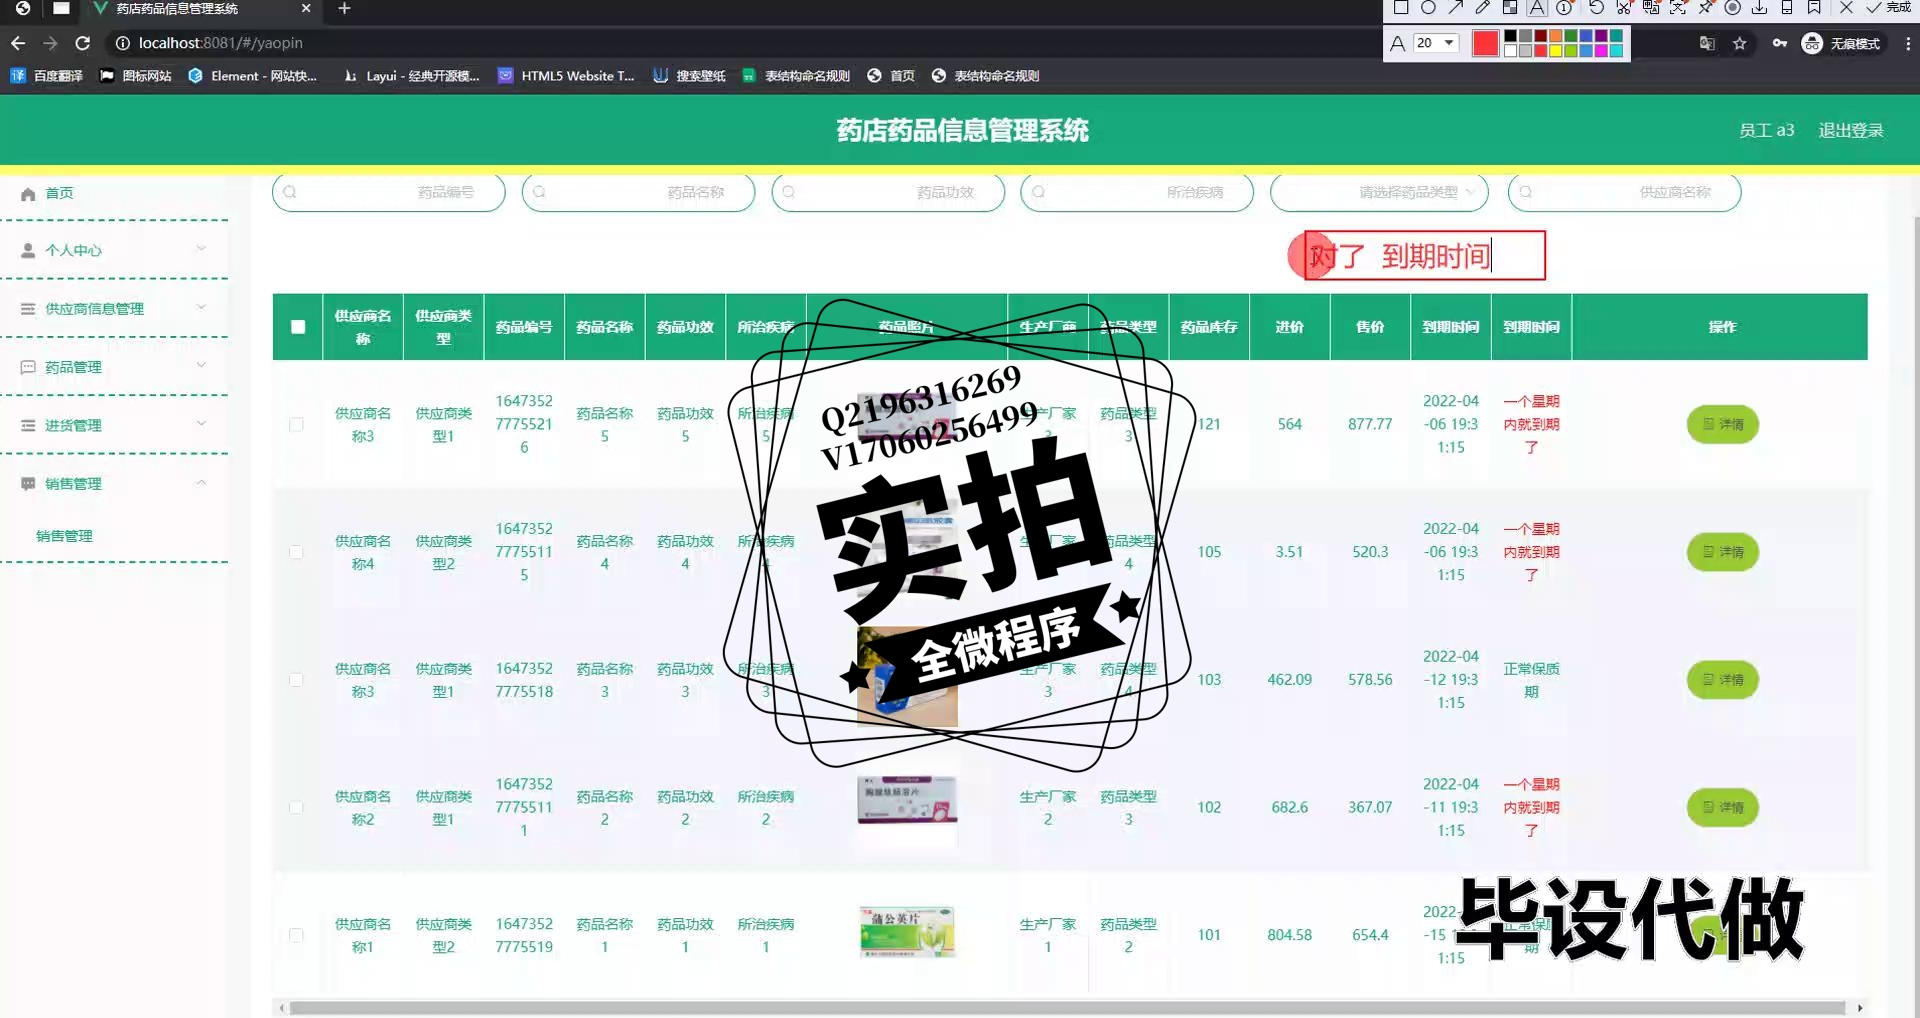Pin the screenshot to screen
Screen dimensions: 1920x1018
click(1706, 8)
